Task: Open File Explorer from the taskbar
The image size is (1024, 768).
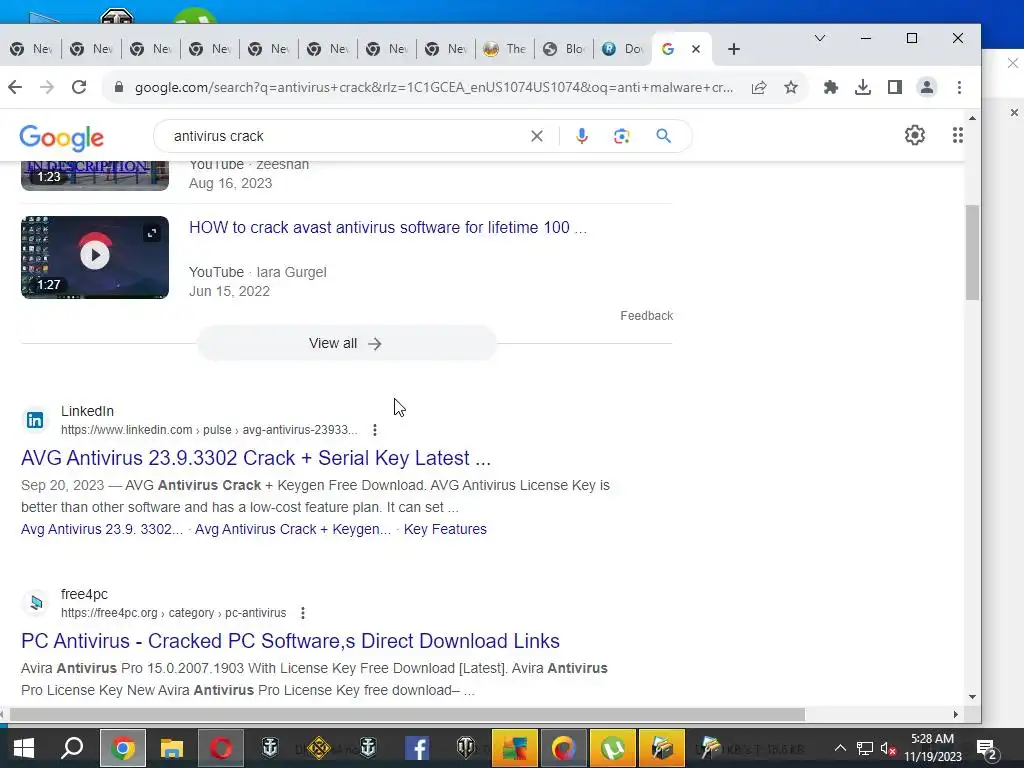Action: point(172,748)
